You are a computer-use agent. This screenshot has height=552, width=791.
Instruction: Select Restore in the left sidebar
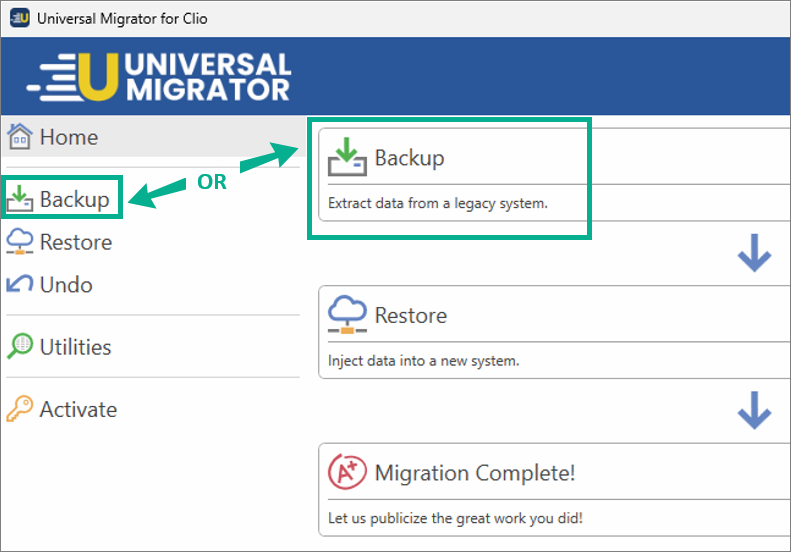point(76,242)
